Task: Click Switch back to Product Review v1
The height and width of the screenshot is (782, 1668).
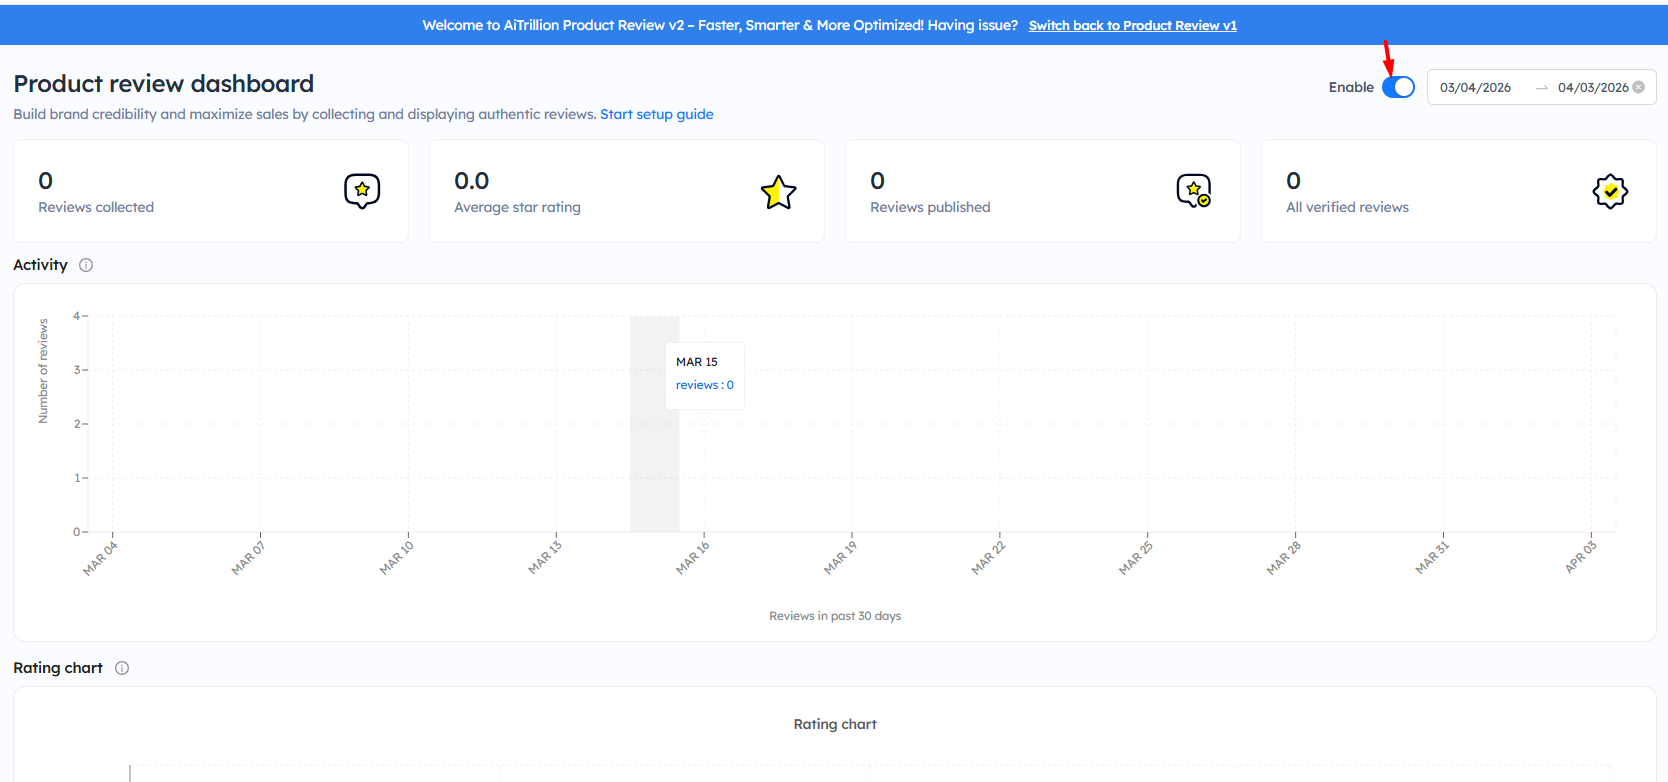Action: click(1132, 25)
